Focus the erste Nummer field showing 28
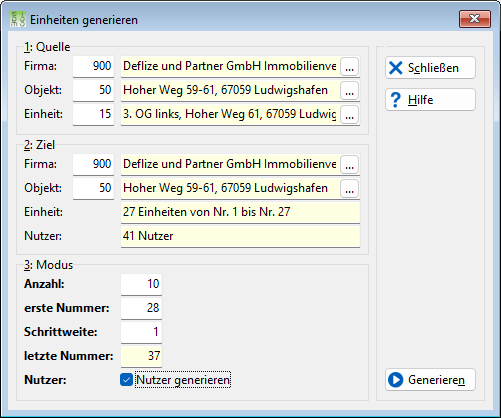This screenshot has height=418, width=501. tap(141, 308)
